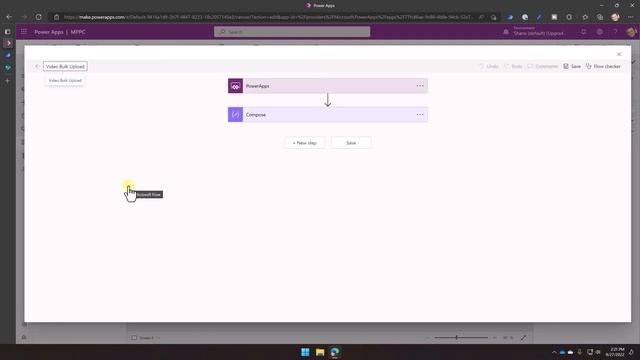
Task: Click Undo in the flow toolbar
Action: pos(489,66)
